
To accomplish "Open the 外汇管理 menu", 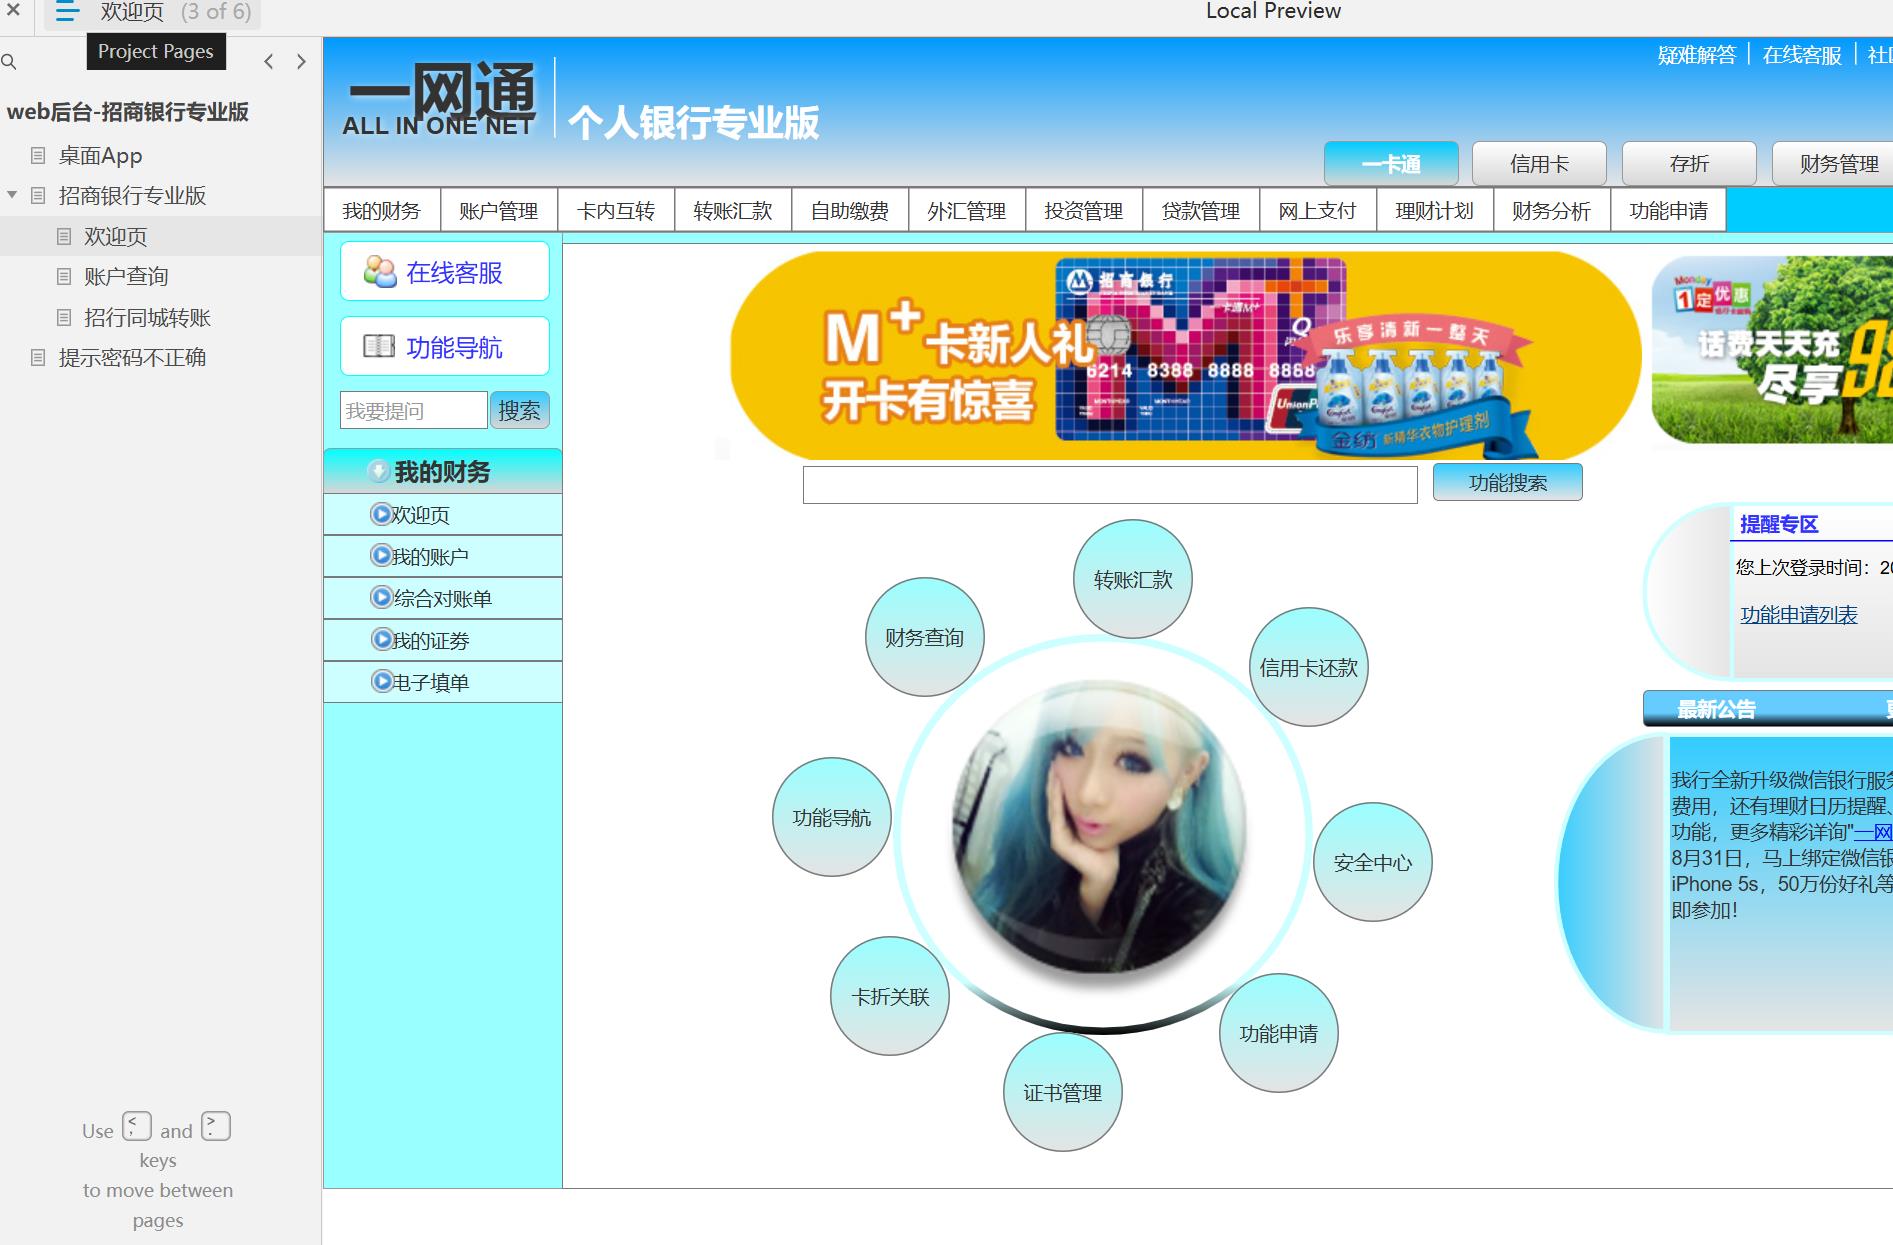I will [967, 210].
